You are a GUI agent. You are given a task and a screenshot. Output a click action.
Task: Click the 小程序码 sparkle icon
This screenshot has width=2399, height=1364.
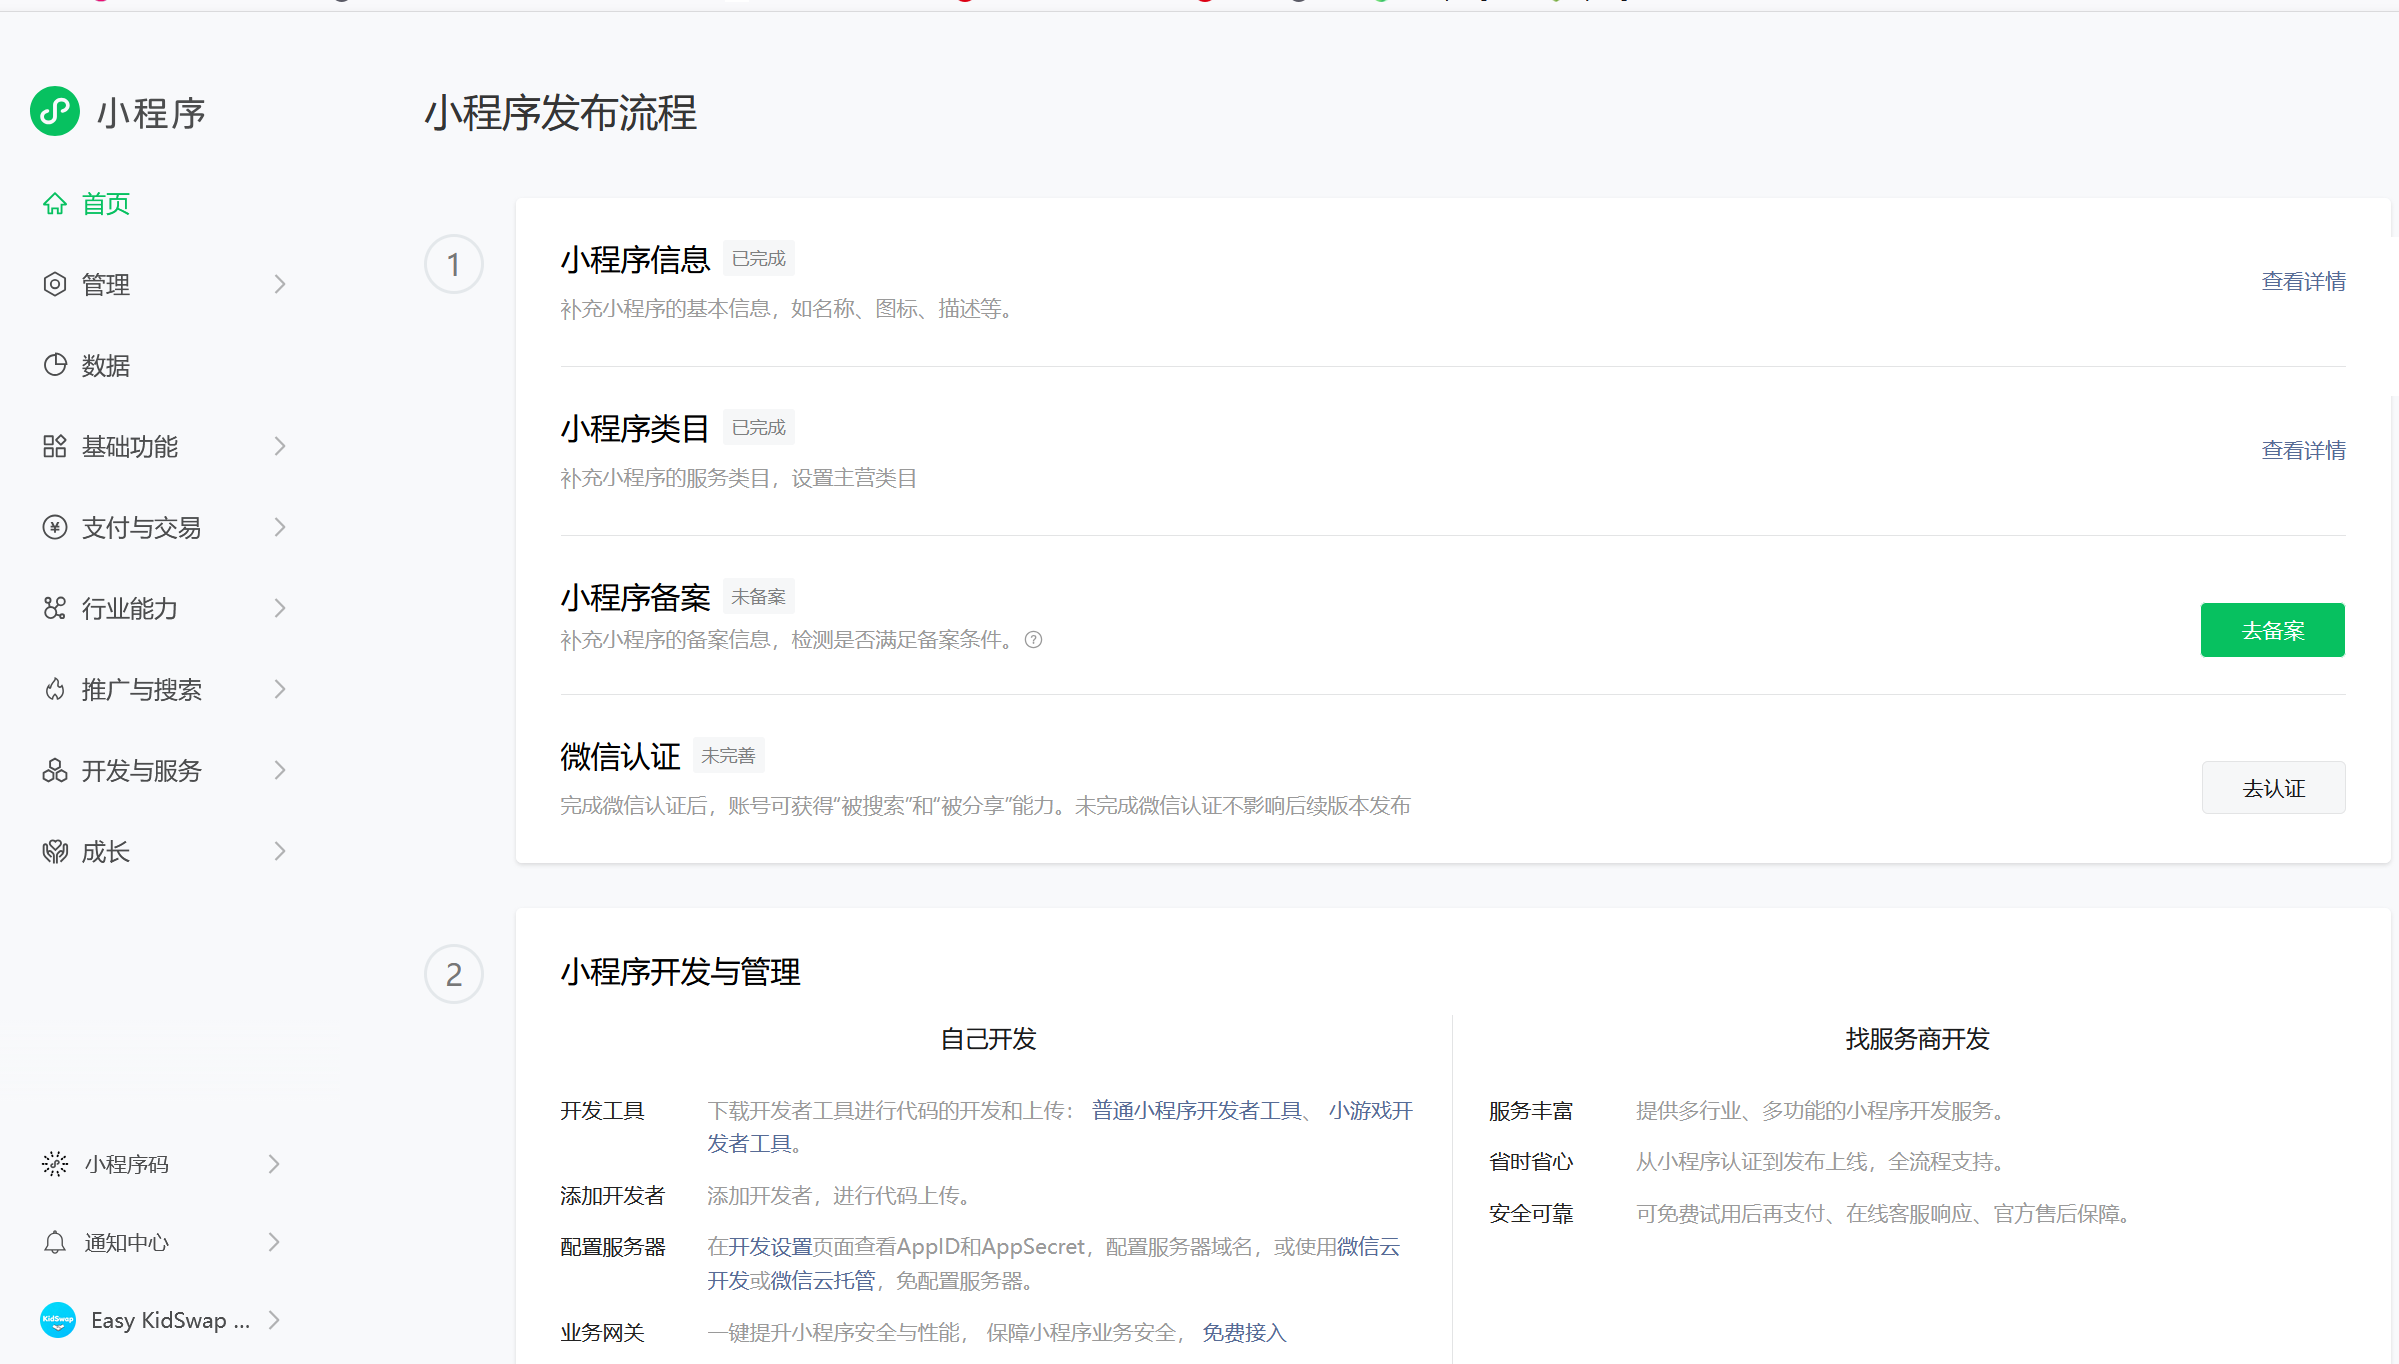click(x=55, y=1163)
